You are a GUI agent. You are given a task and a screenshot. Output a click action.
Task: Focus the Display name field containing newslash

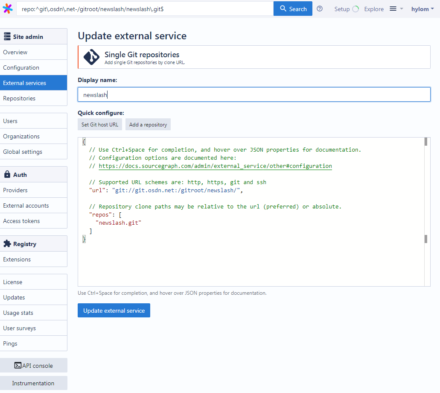click(254, 95)
